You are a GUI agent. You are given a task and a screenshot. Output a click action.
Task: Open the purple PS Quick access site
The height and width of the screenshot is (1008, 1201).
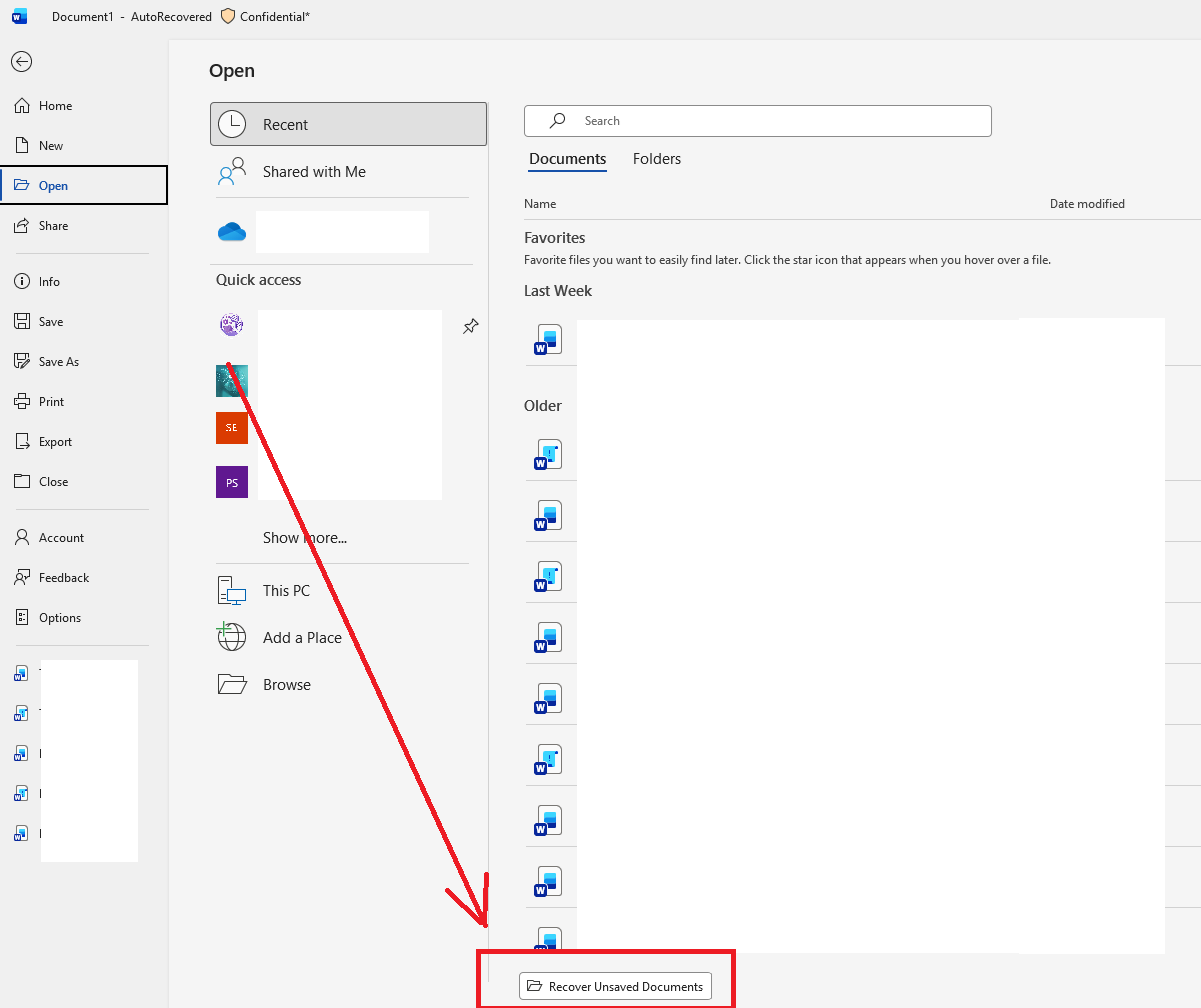pyautogui.click(x=232, y=482)
